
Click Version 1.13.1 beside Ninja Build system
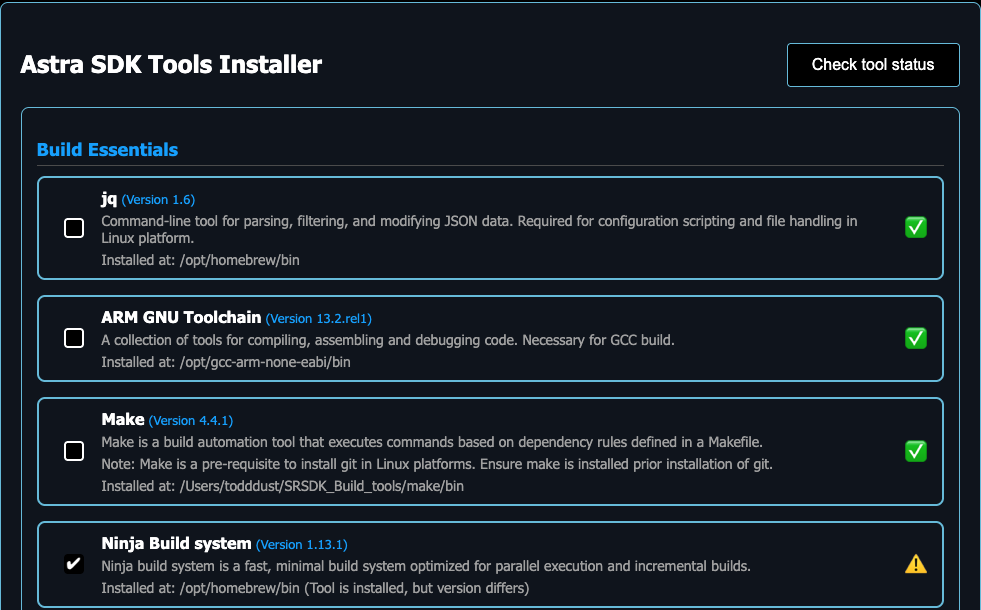point(302,544)
